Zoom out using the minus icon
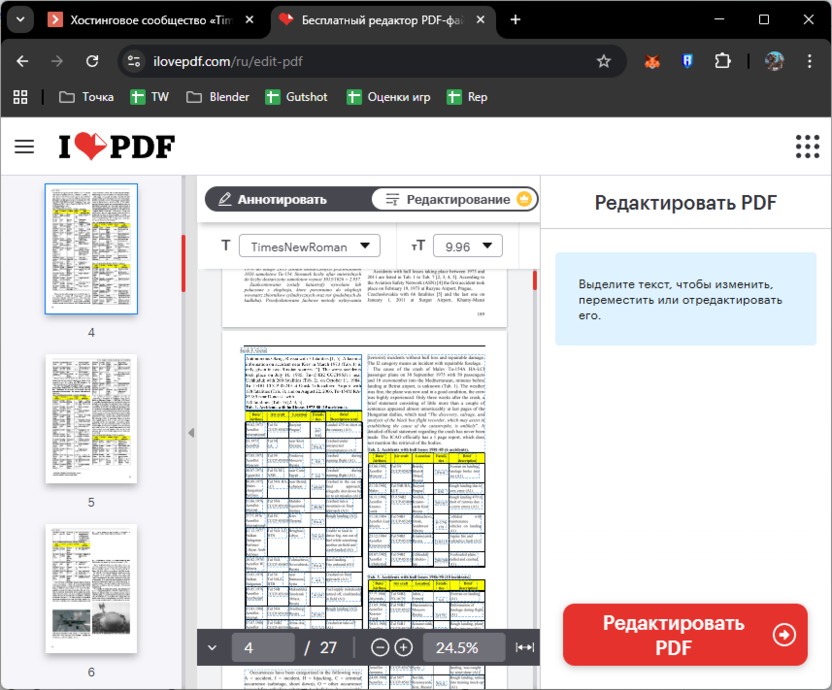The height and width of the screenshot is (690, 832). click(x=380, y=647)
